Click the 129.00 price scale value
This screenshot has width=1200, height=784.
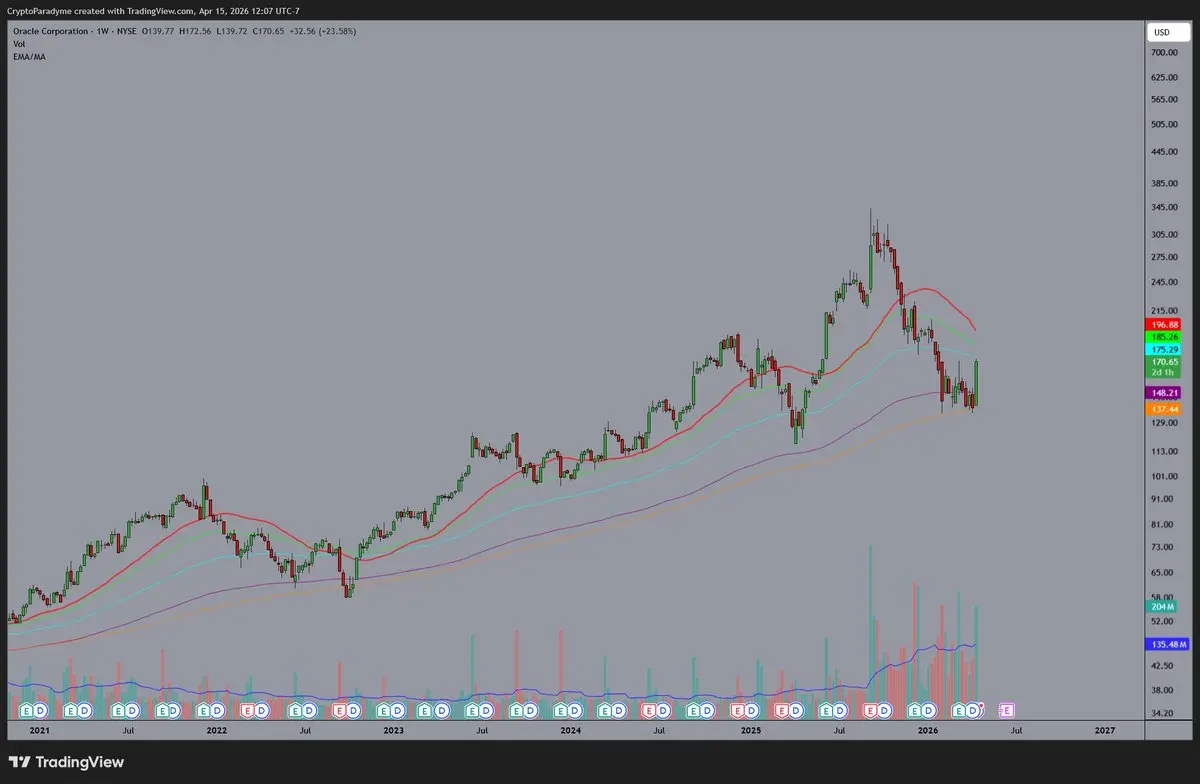pos(1162,424)
